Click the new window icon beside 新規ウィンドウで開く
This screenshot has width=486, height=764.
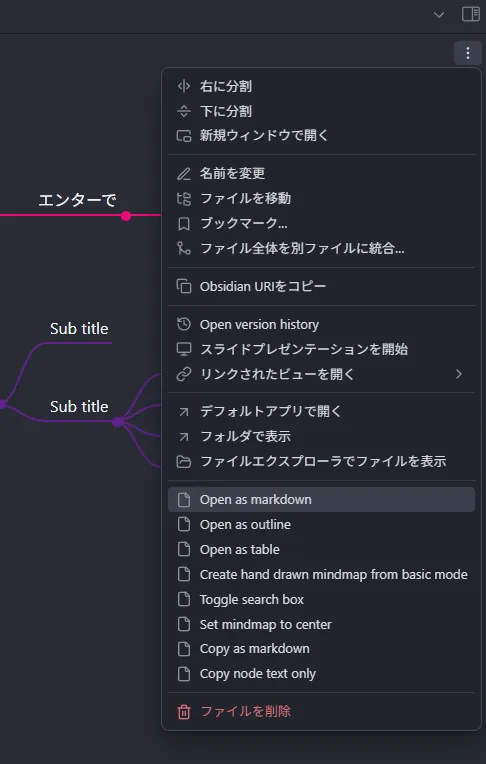click(x=184, y=135)
